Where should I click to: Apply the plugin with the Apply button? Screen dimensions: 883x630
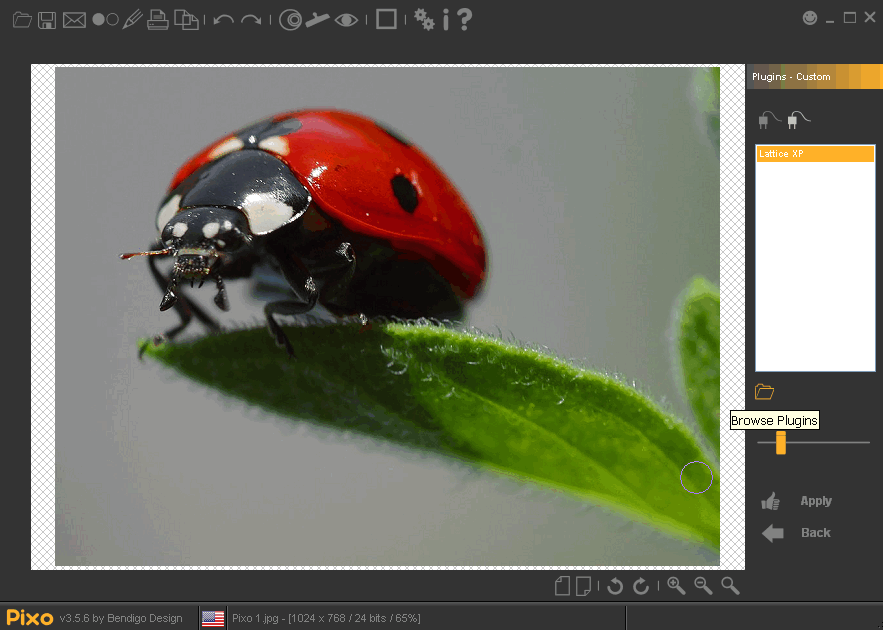(796, 501)
